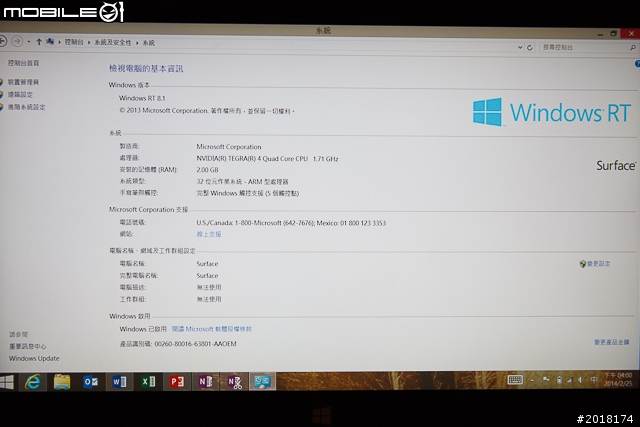
Task: Open the volume speaker tray icon
Action: (580, 380)
